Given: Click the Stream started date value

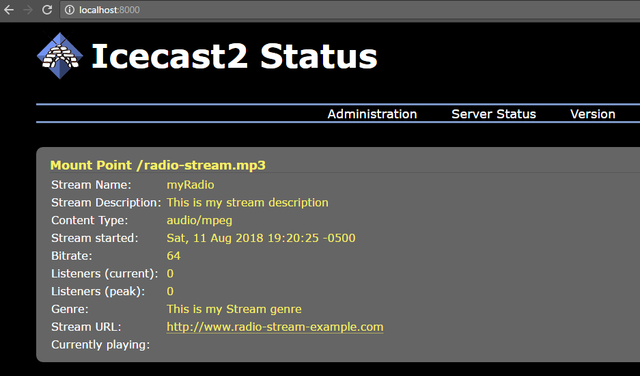Looking at the screenshot, I should [261, 238].
